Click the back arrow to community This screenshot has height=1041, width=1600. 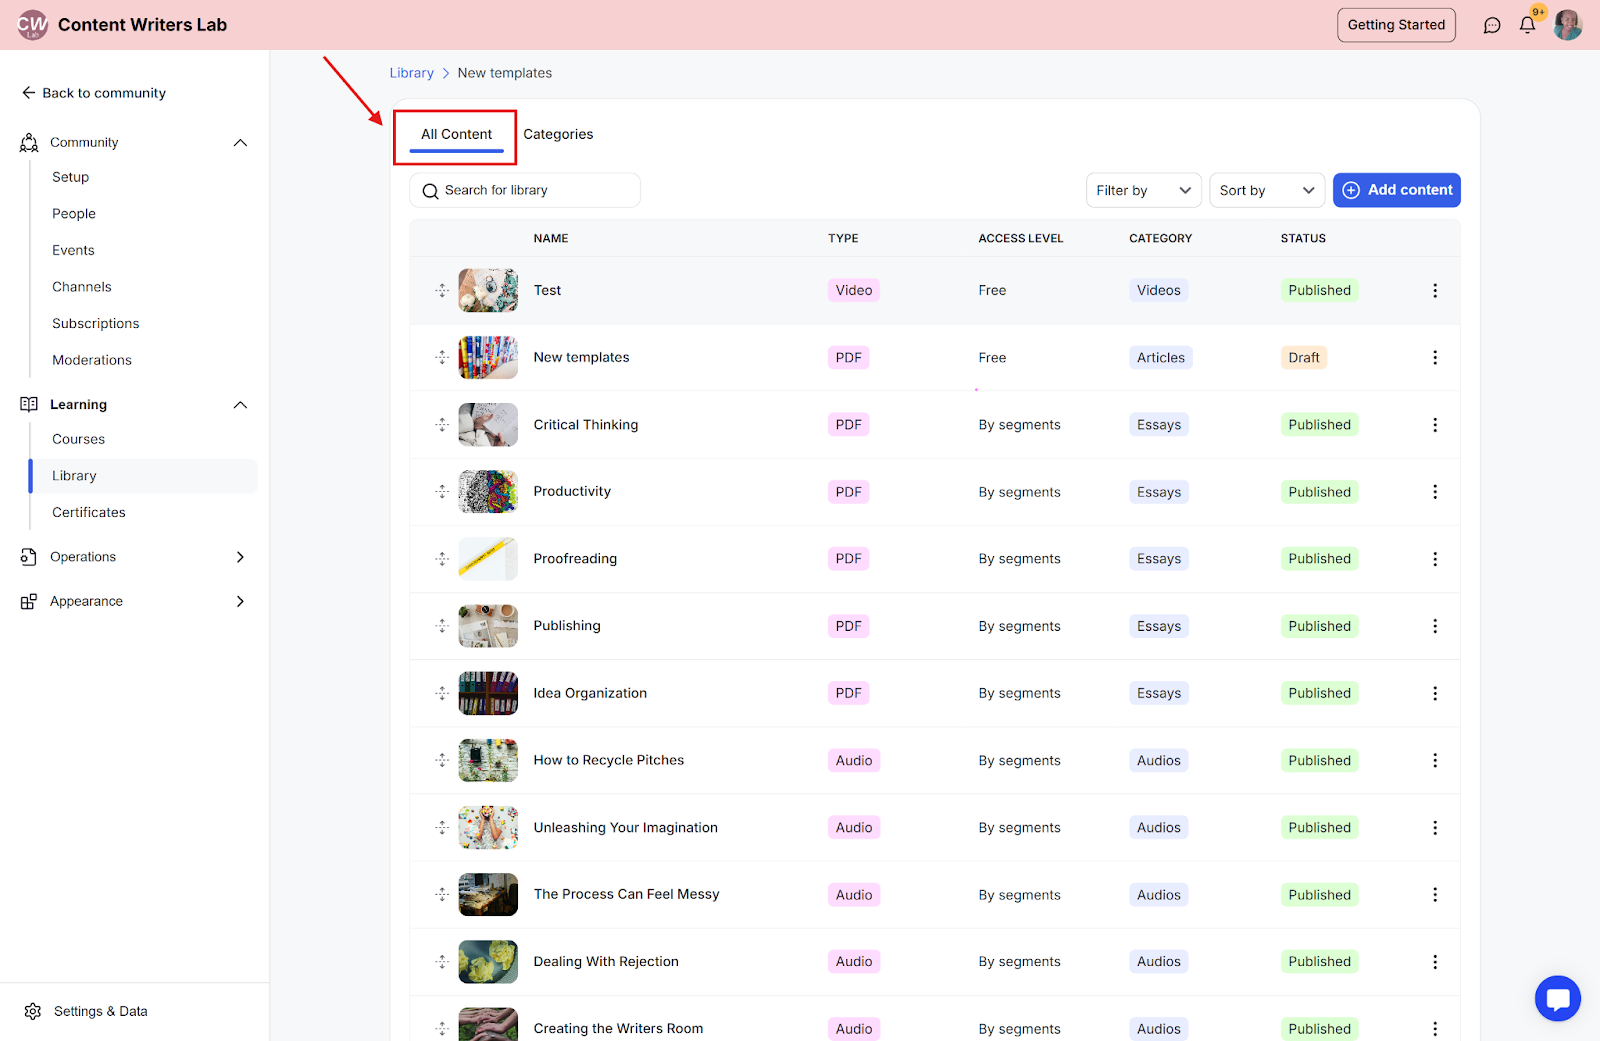[28, 93]
